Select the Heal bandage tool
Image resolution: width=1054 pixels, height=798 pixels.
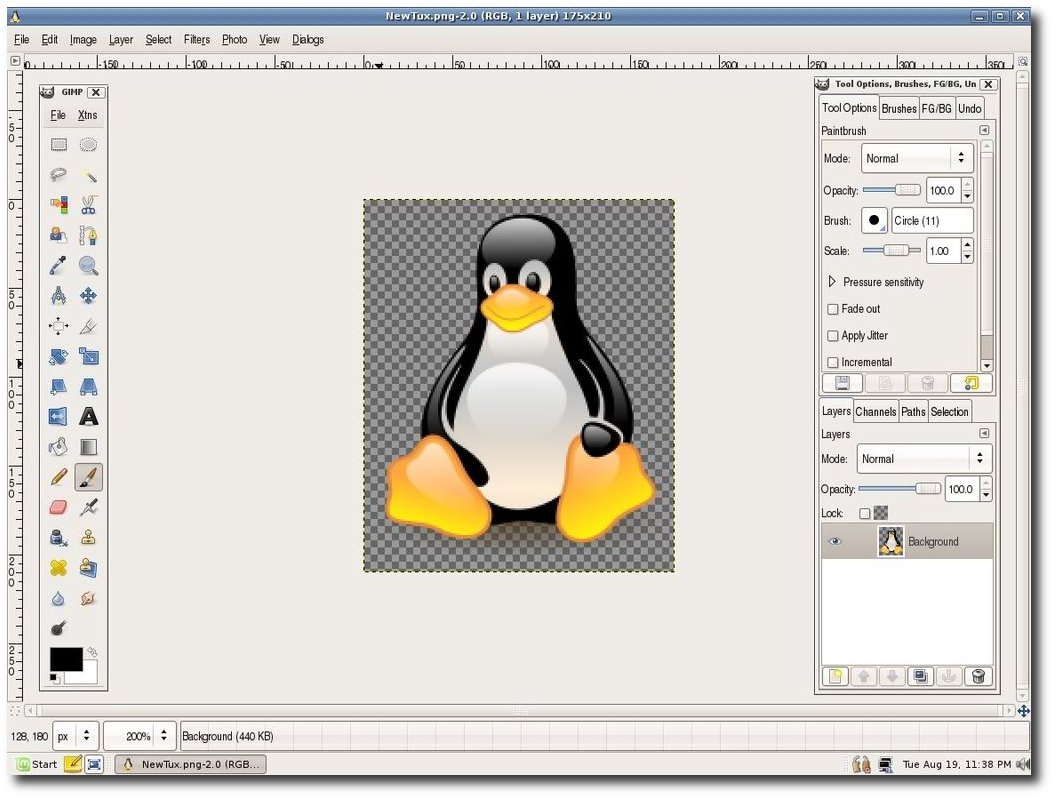(58, 568)
